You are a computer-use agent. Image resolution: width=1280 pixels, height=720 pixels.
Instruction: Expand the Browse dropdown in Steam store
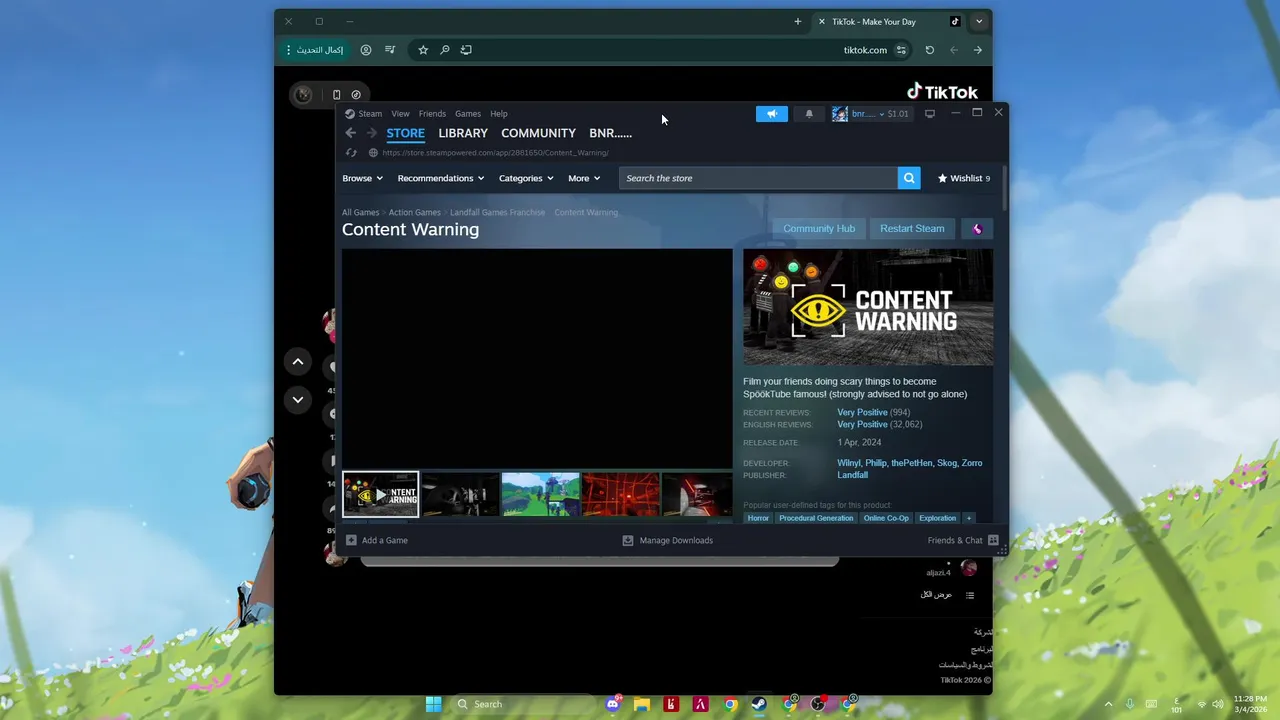[362, 178]
